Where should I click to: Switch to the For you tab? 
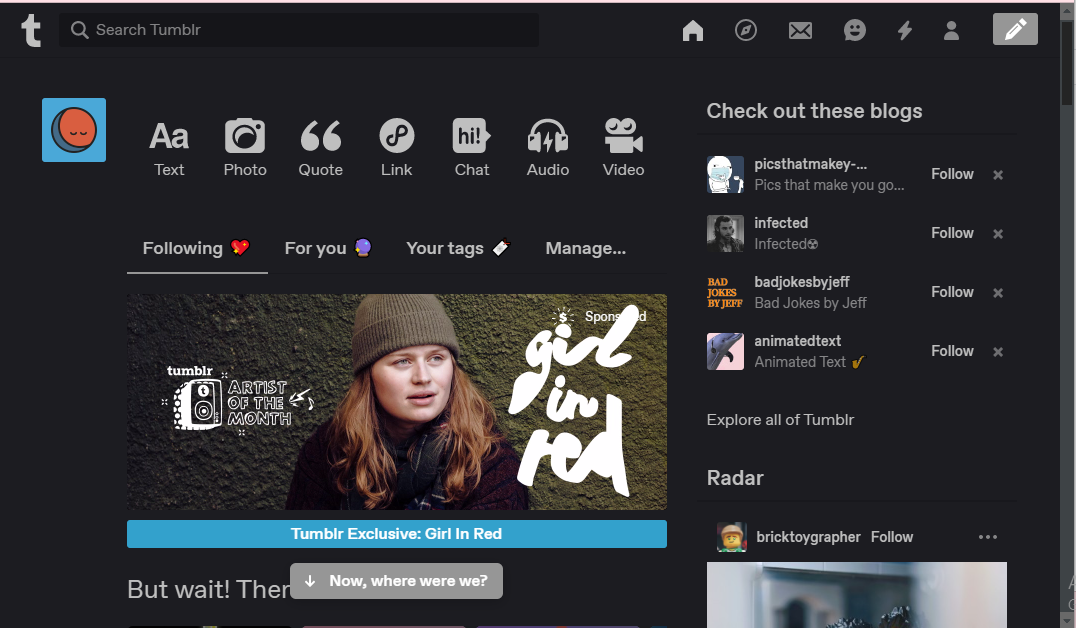(328, 248)
